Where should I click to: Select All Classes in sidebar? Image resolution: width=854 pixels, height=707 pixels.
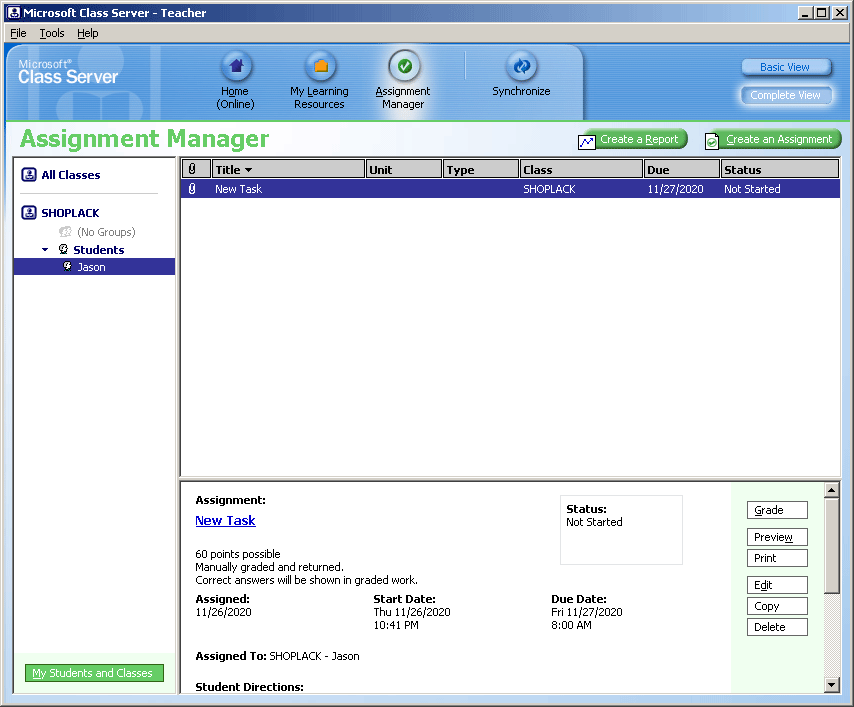[71, 175]
